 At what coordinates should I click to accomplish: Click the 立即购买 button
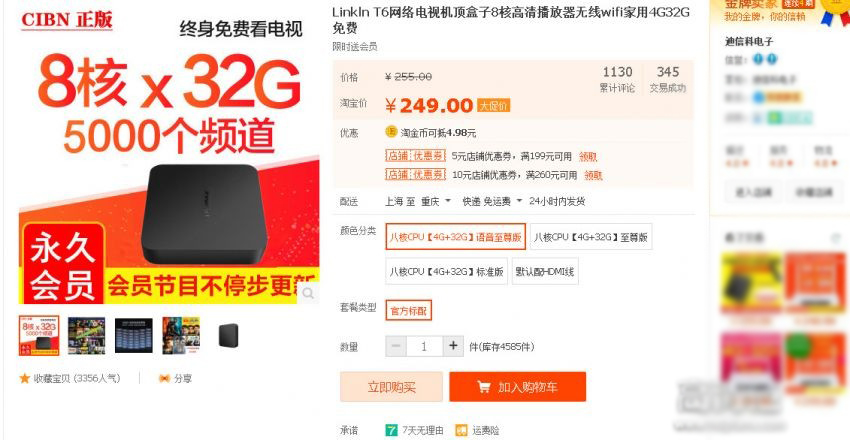[x=391, y=387]
